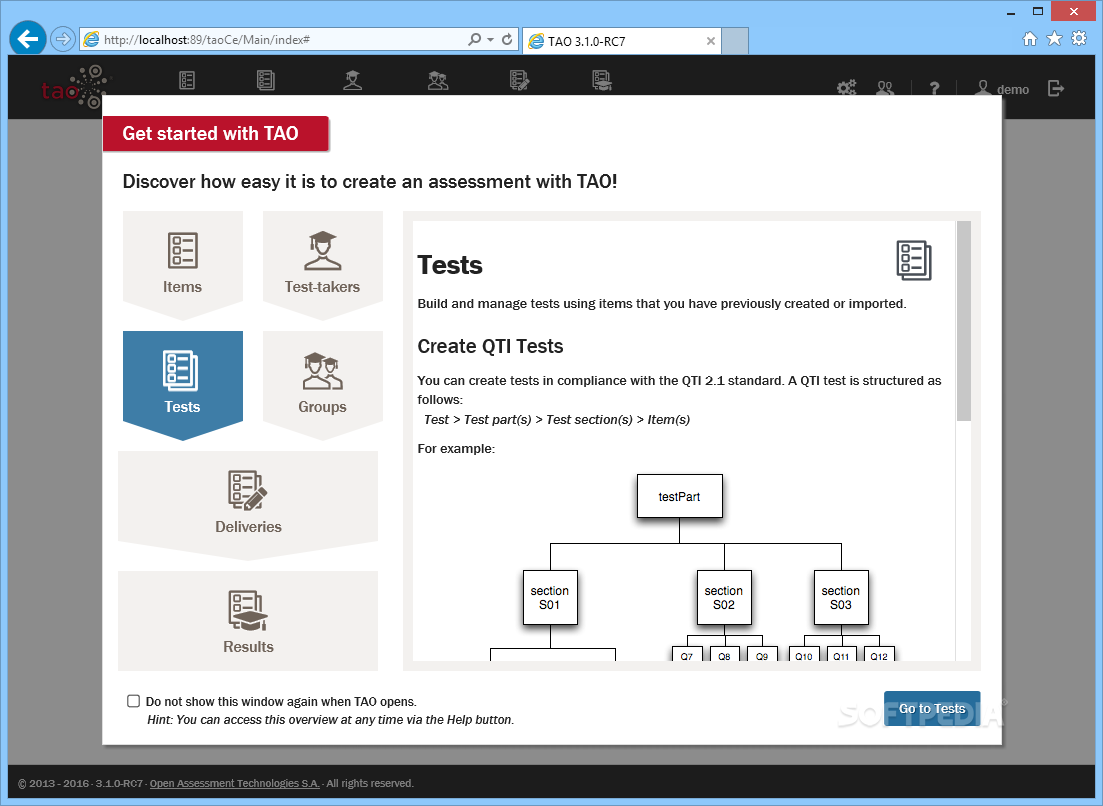Click the browser forward arrow
This screenshot has height=806, width=1103.
tap(63, 39)
